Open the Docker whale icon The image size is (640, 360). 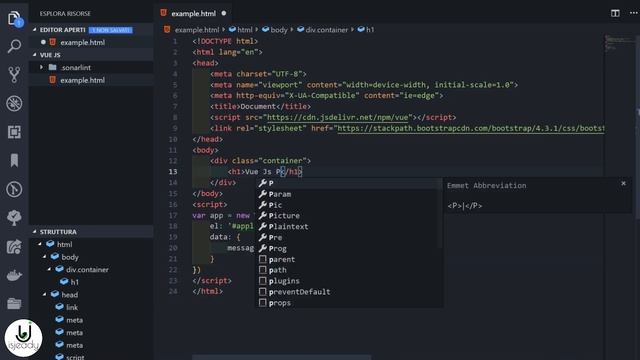[14, 275]
